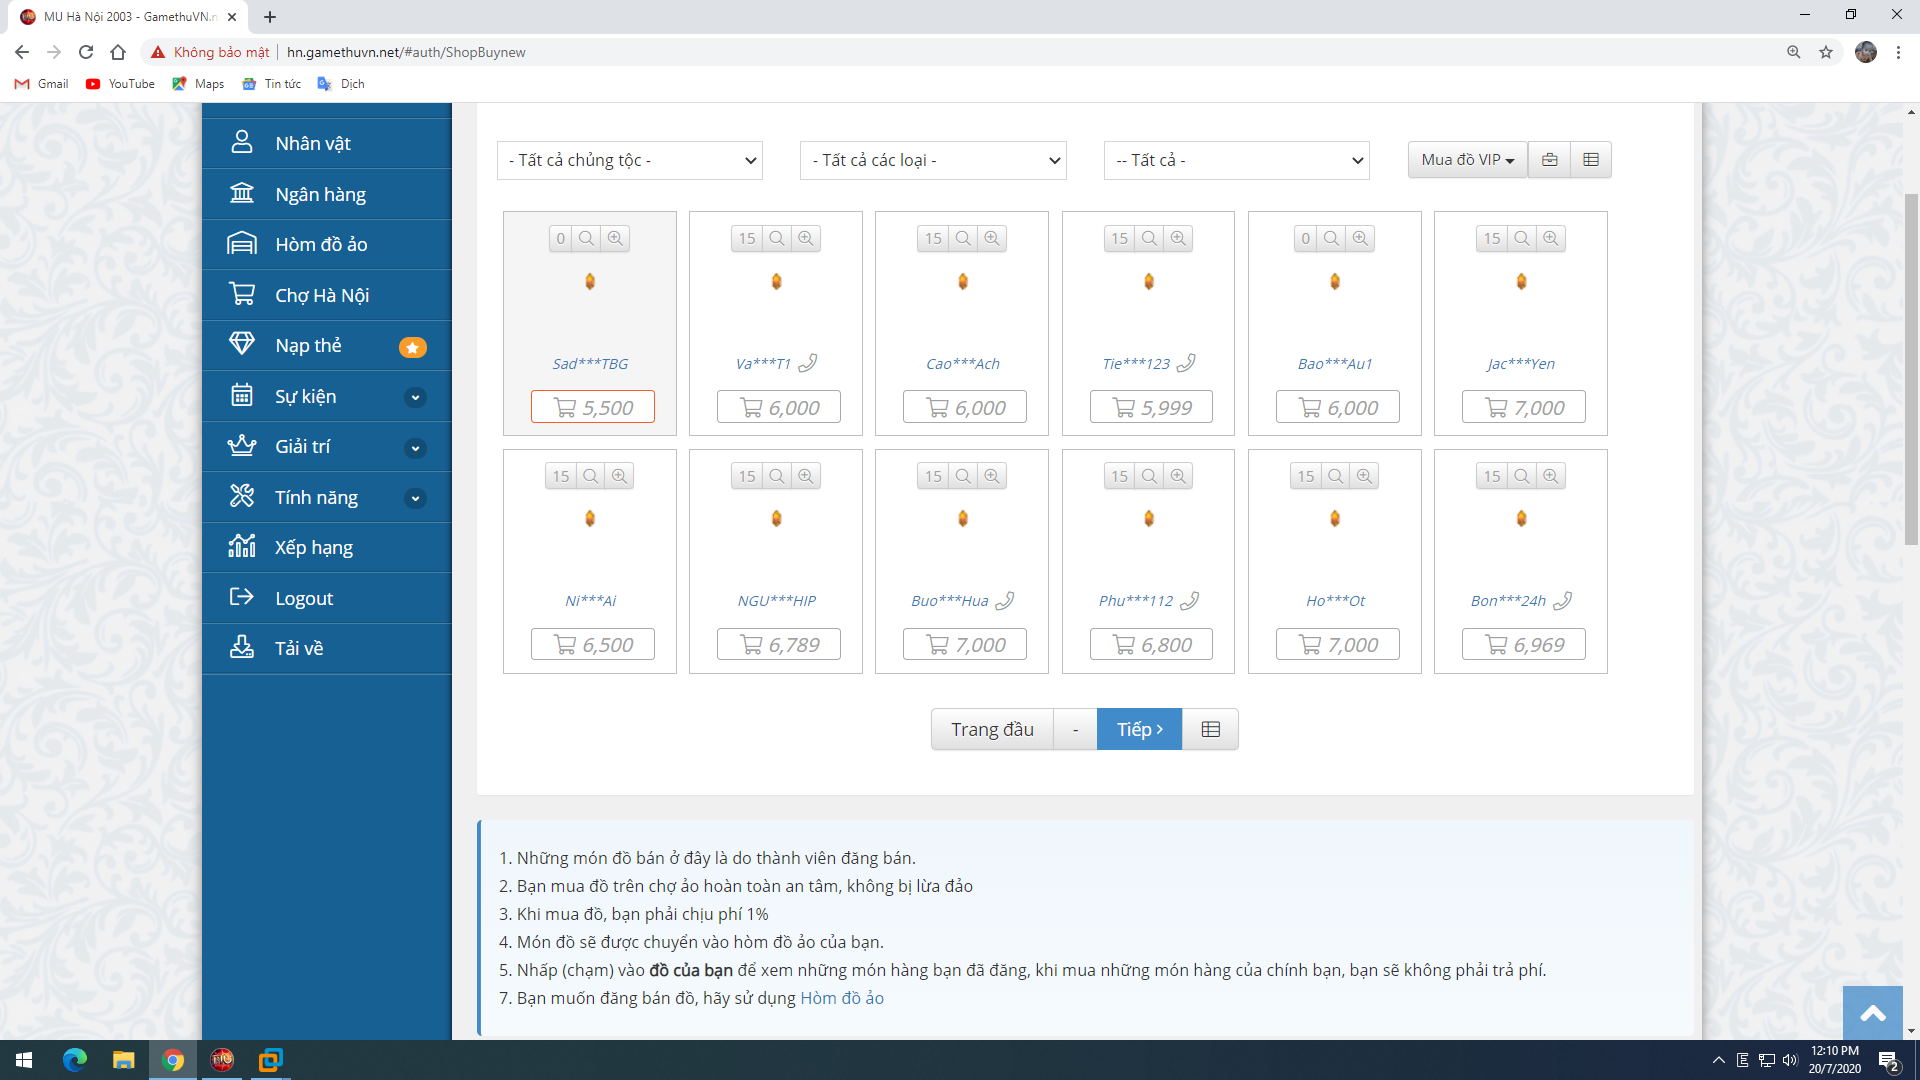Screen dimensions: 1920x1080
Task: Bookmark this page with the star icon
Action: pyautogui.click(x=1826, y=52)
